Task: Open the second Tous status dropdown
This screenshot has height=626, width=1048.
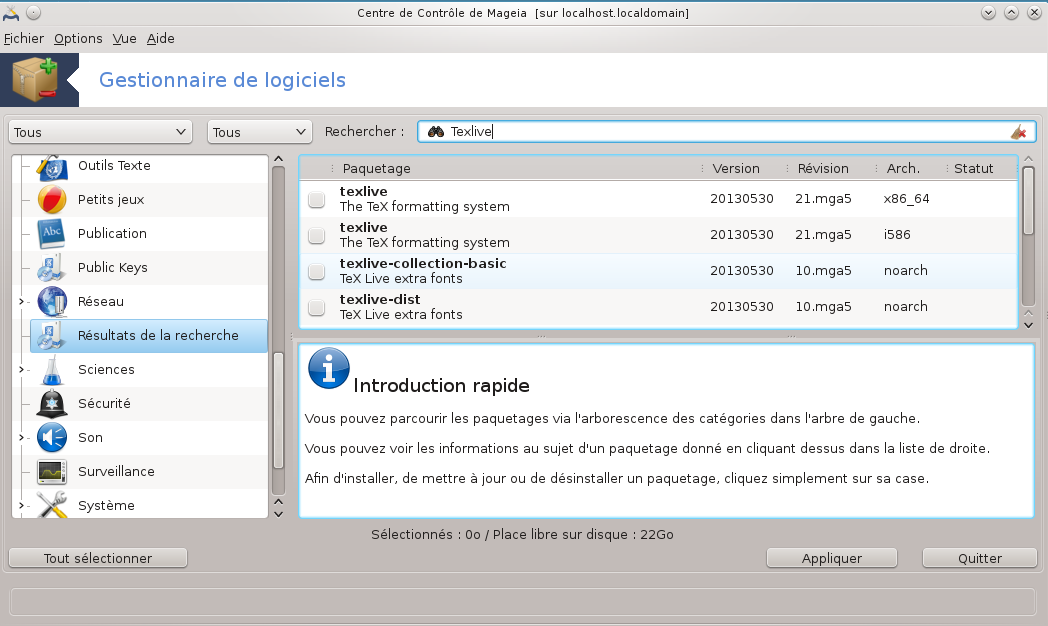Action: [260, 132]
